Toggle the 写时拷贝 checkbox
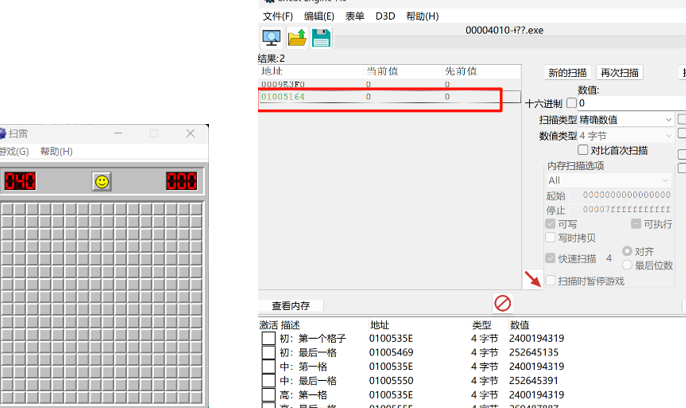Image resolution: width=686 pixels, height=408 pixels. [x=550, y=237]
